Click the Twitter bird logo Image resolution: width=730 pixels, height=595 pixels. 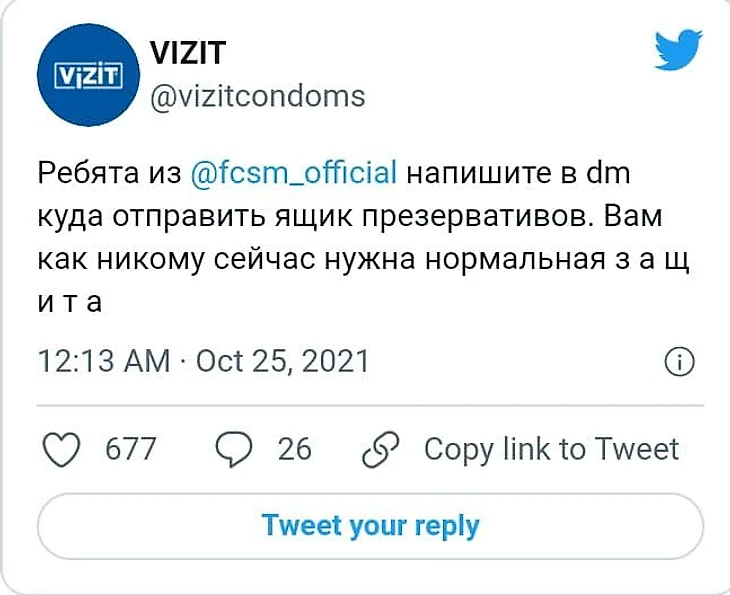point(679,52)
